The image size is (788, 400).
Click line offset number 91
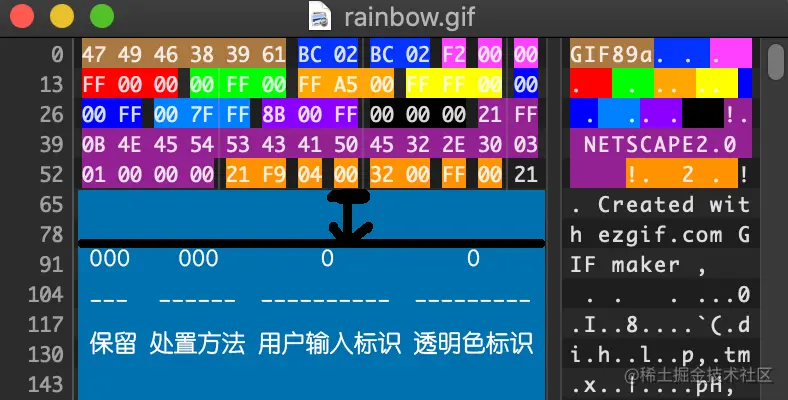click(52, 265)
